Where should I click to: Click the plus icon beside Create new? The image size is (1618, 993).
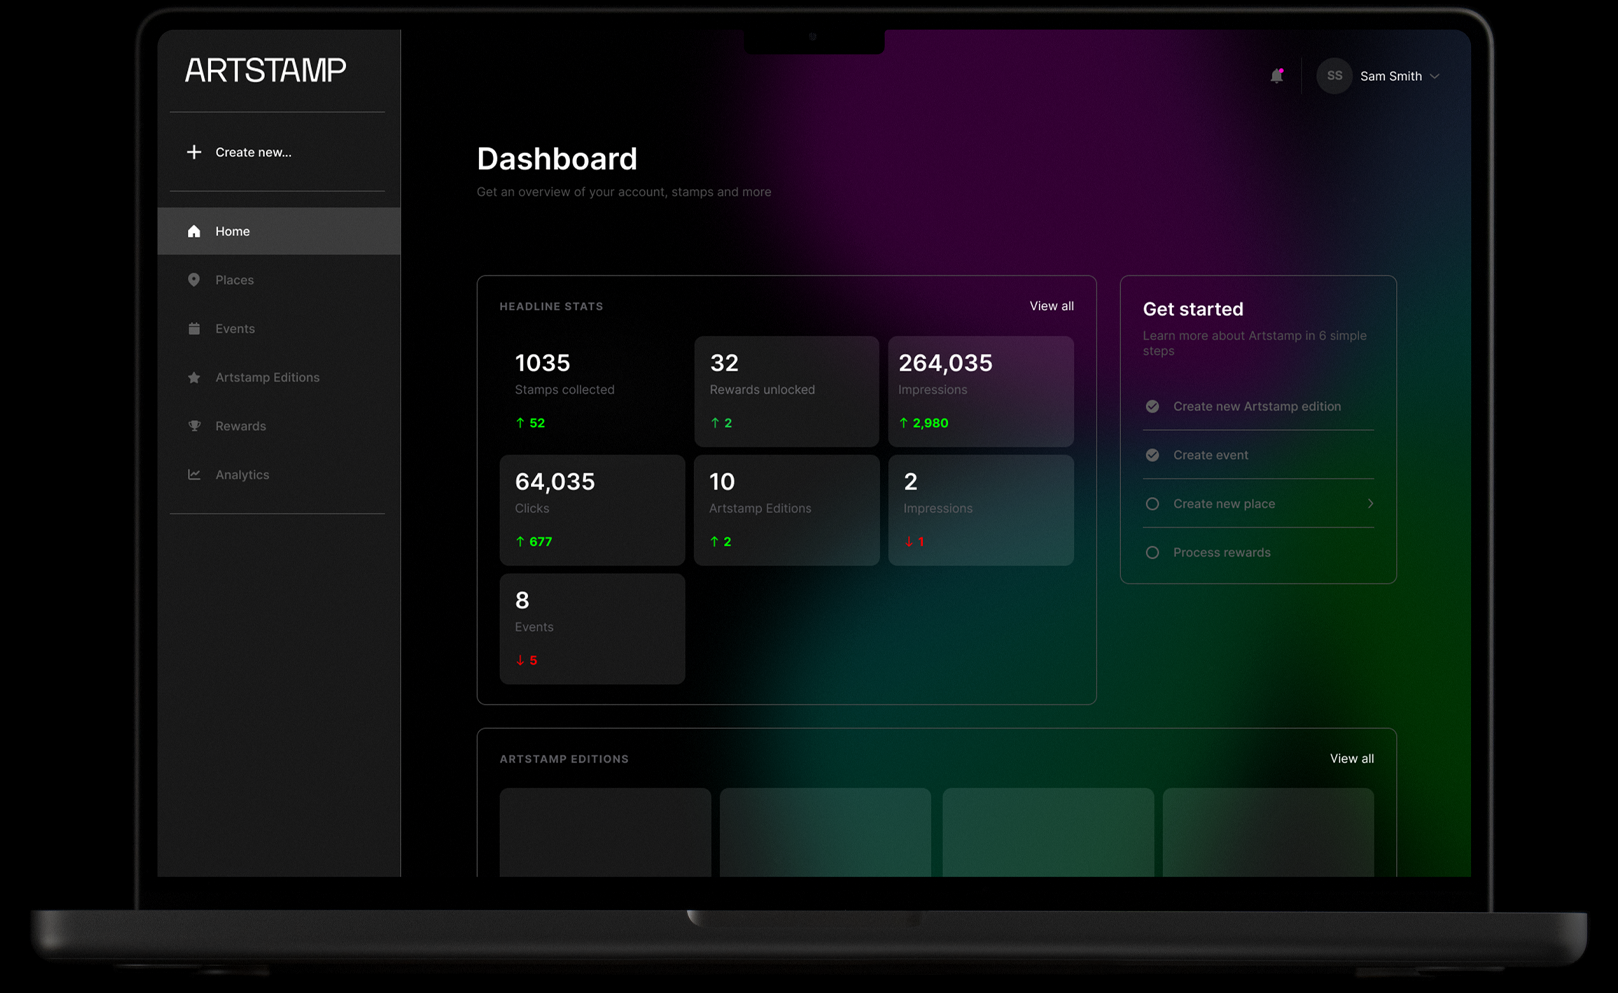(194, 152)
